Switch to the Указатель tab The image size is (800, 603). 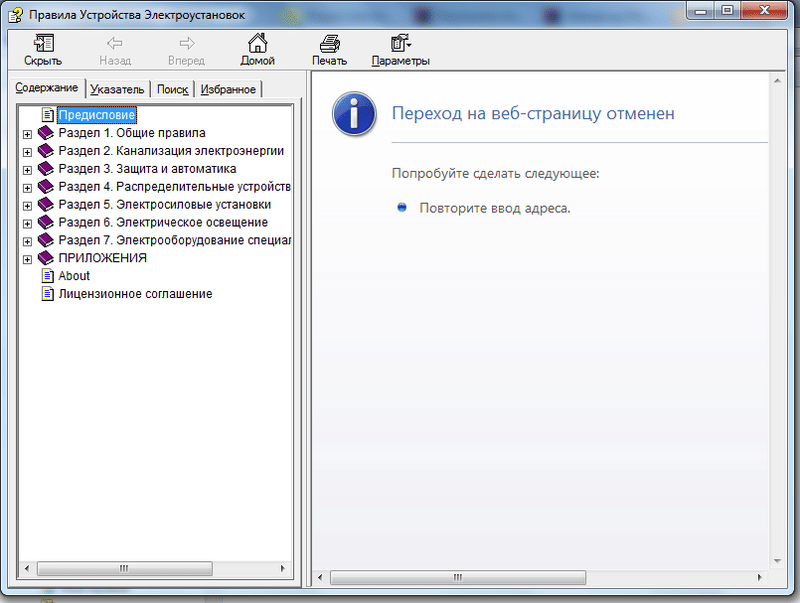click(x=118, y=89)
